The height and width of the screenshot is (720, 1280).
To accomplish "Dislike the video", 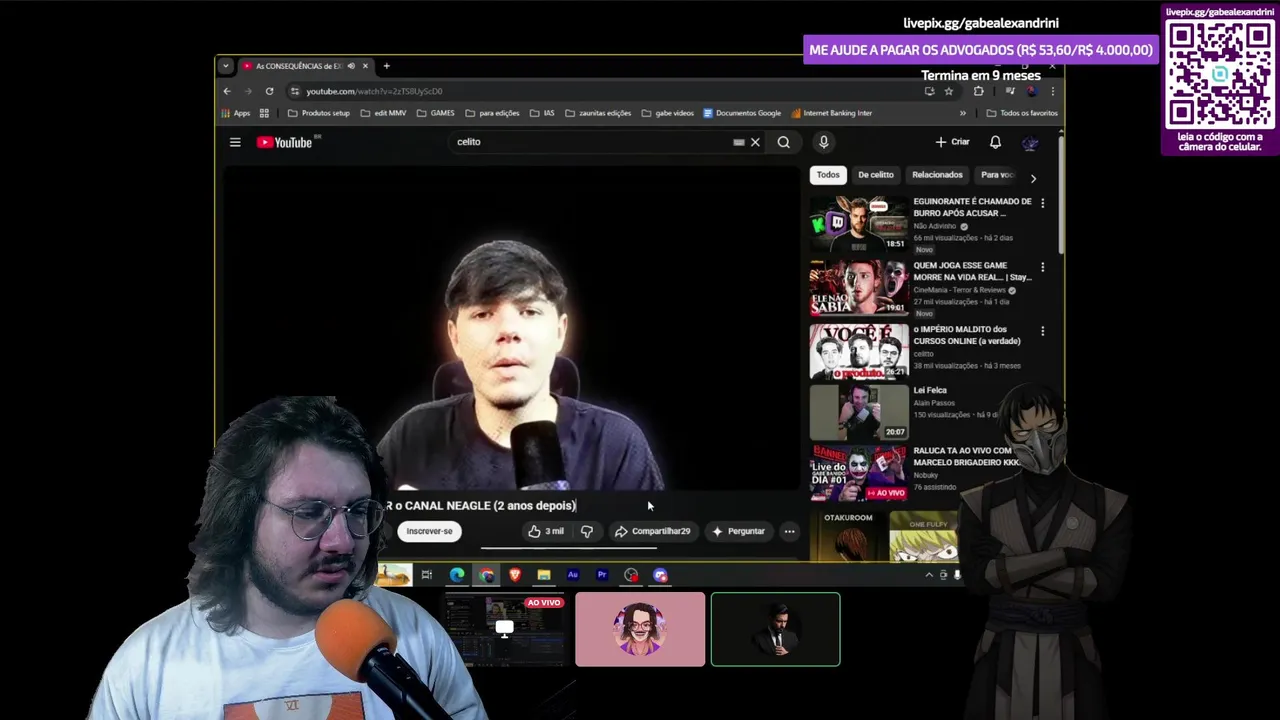I will [587, 531].
